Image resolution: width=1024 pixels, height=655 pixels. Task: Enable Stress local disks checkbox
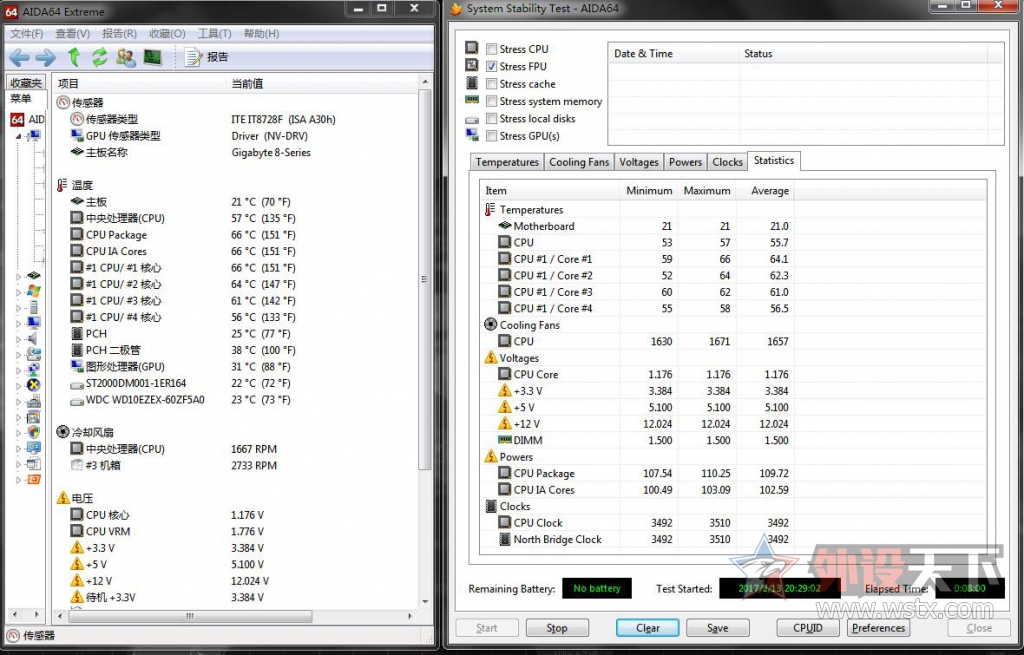[491, 118]
